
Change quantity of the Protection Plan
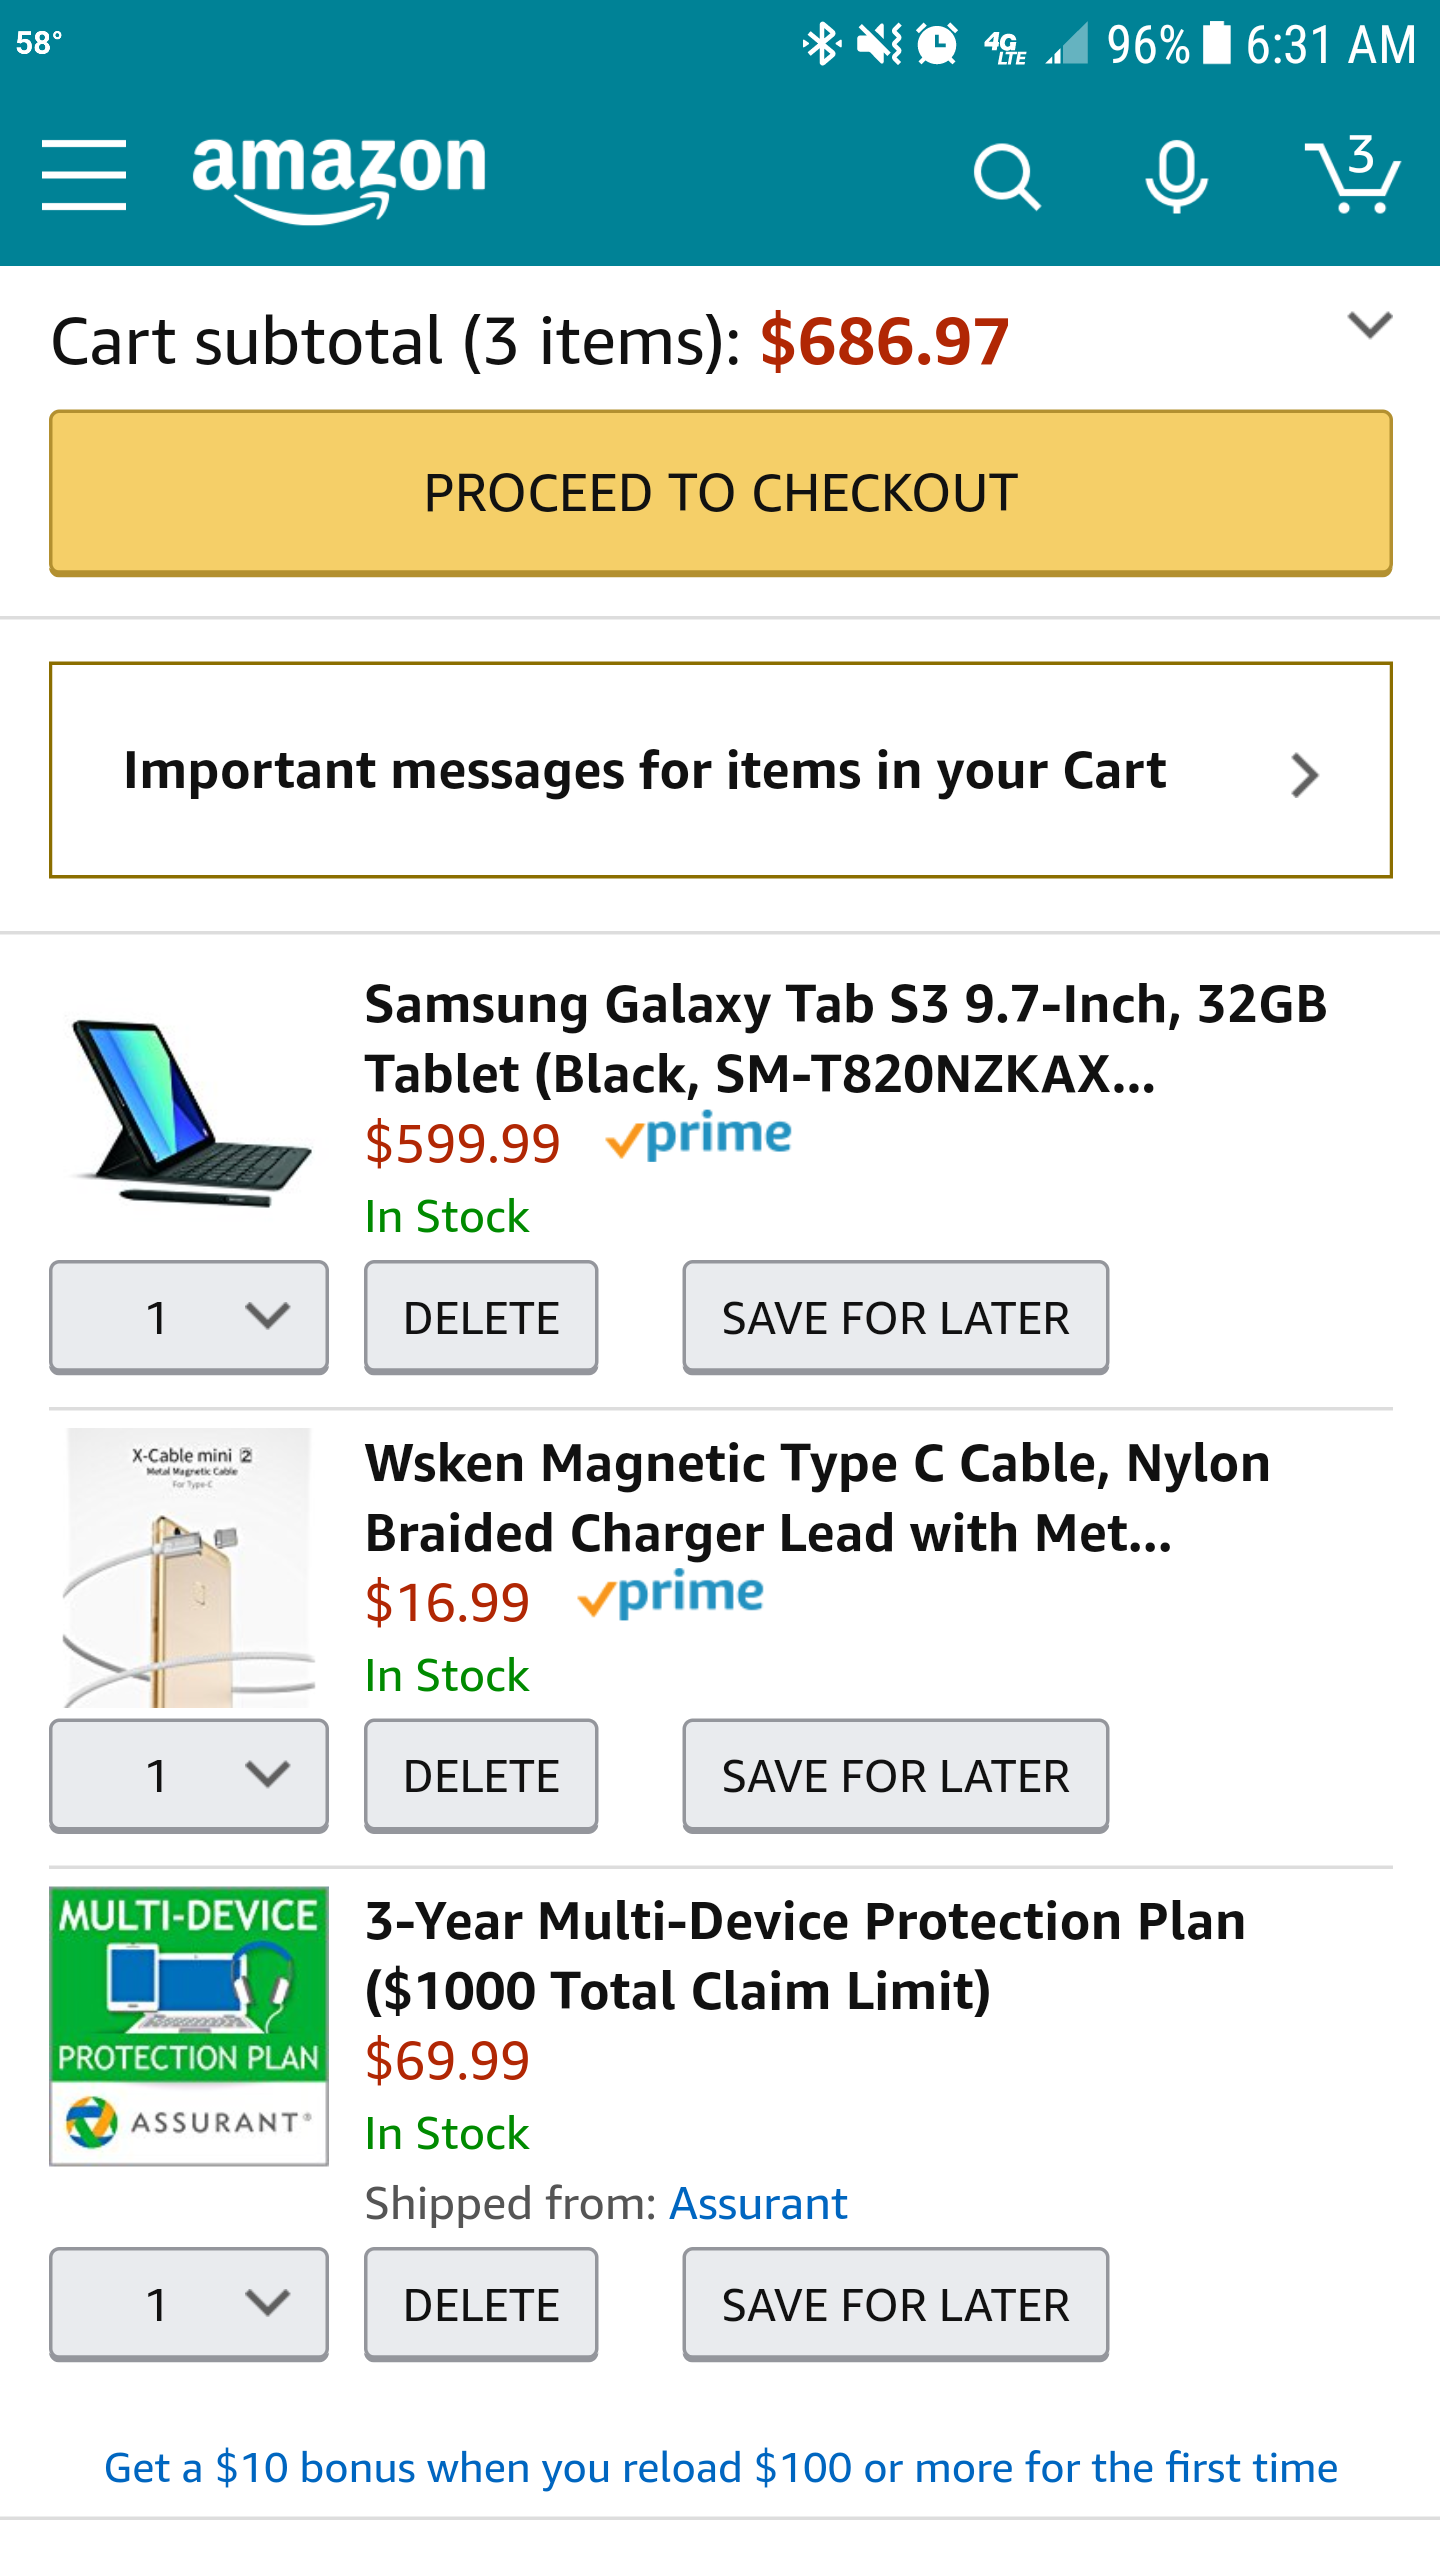click(x=189, y=2304)
